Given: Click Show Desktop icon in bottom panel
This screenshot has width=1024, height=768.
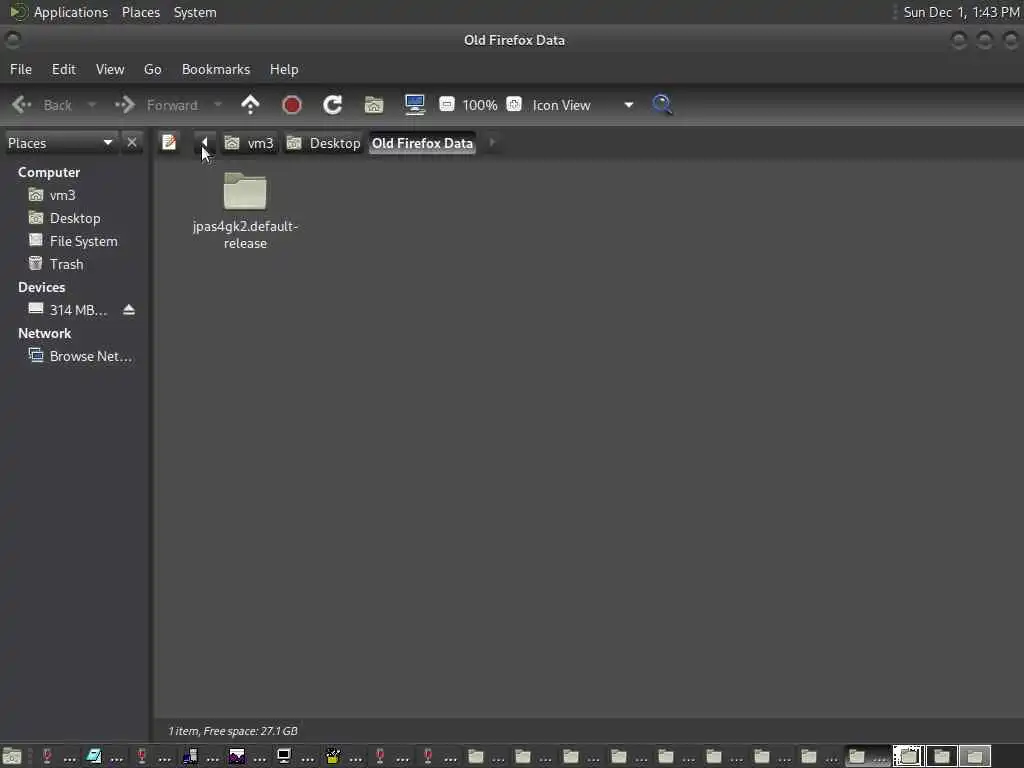Looking at the screenshot, I should coord(12,756).
